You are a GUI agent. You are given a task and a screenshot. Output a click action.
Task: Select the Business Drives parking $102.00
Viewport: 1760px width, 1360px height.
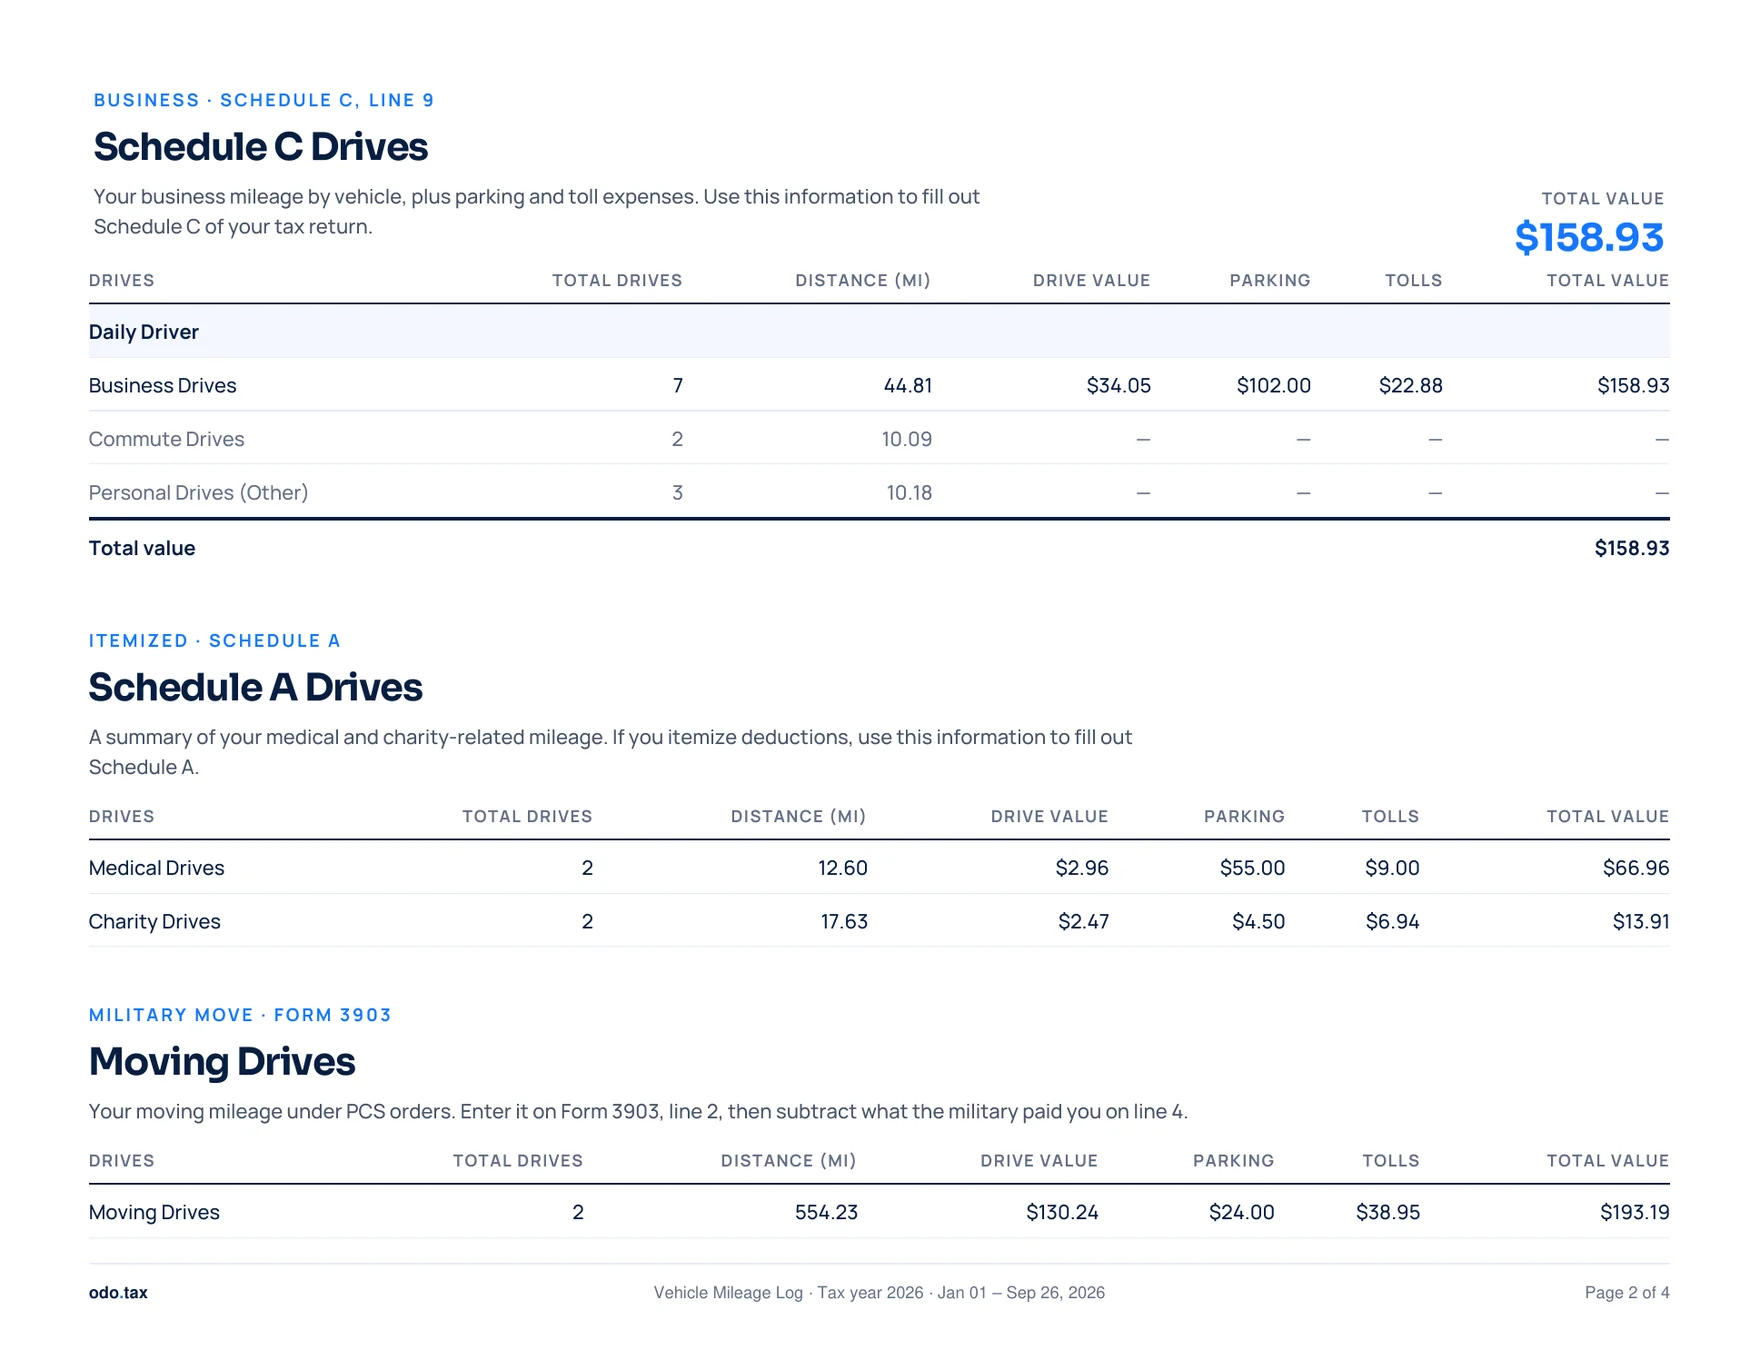tap(1273, 386)
